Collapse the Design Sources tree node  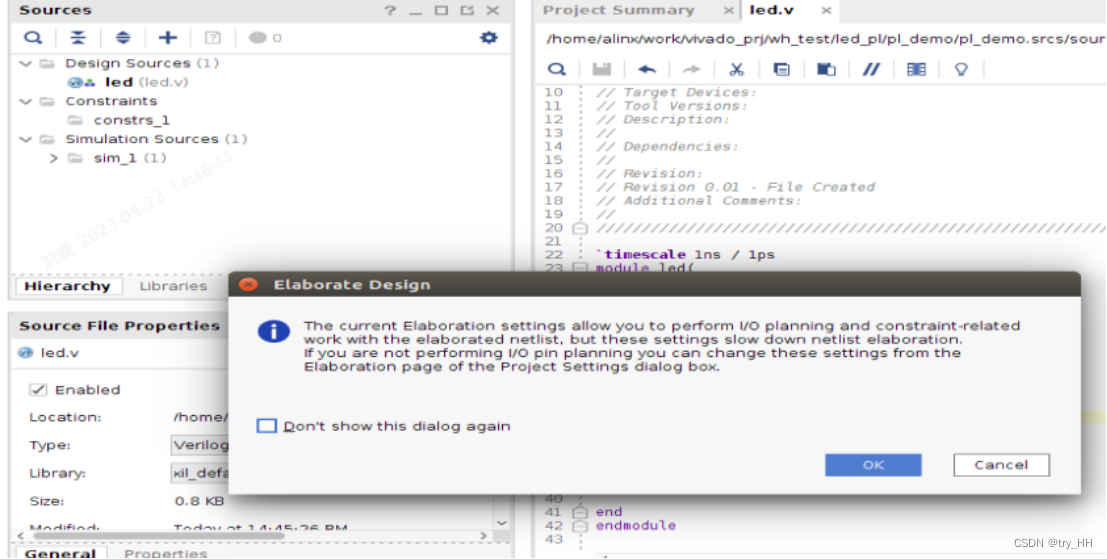[26, 64]
